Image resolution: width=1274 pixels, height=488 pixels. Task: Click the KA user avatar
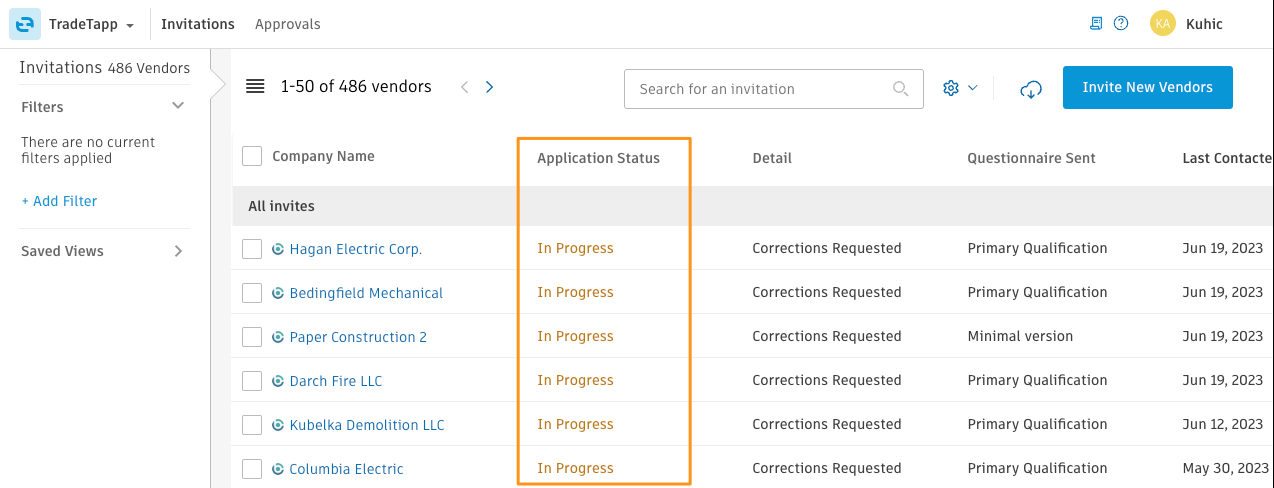click(1162, 24)
